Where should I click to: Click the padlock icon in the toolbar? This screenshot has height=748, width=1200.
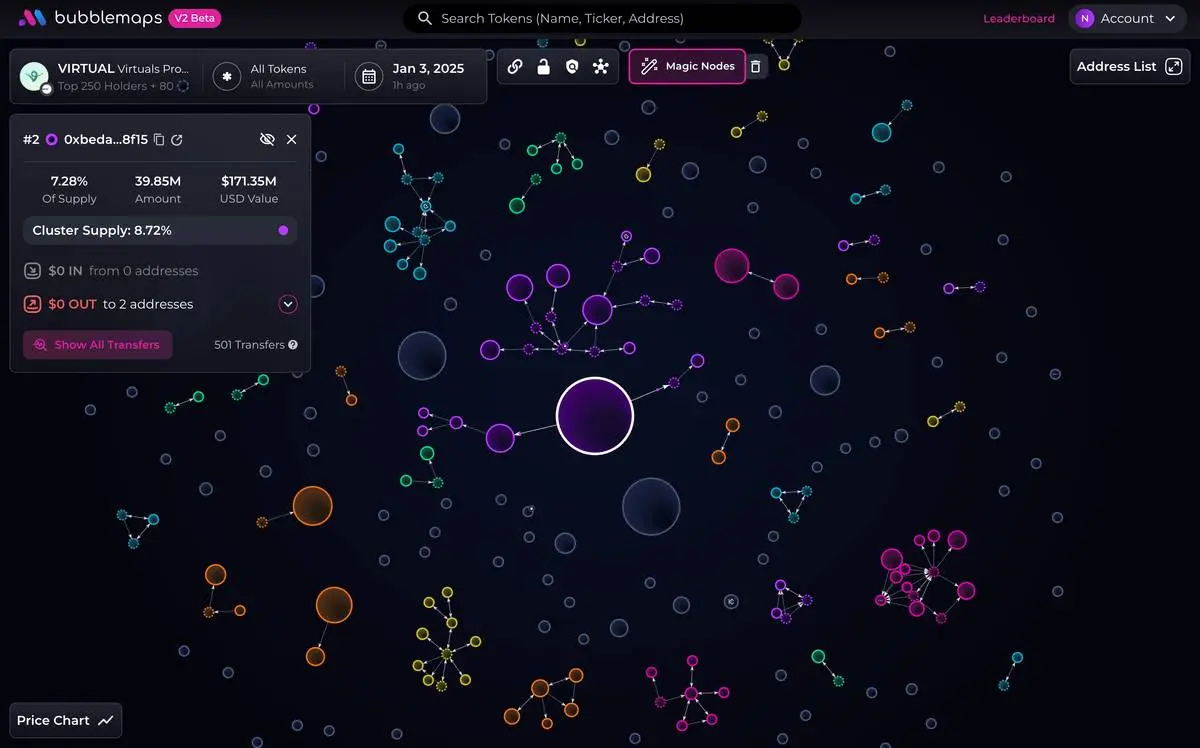click(x=543, y=67)
